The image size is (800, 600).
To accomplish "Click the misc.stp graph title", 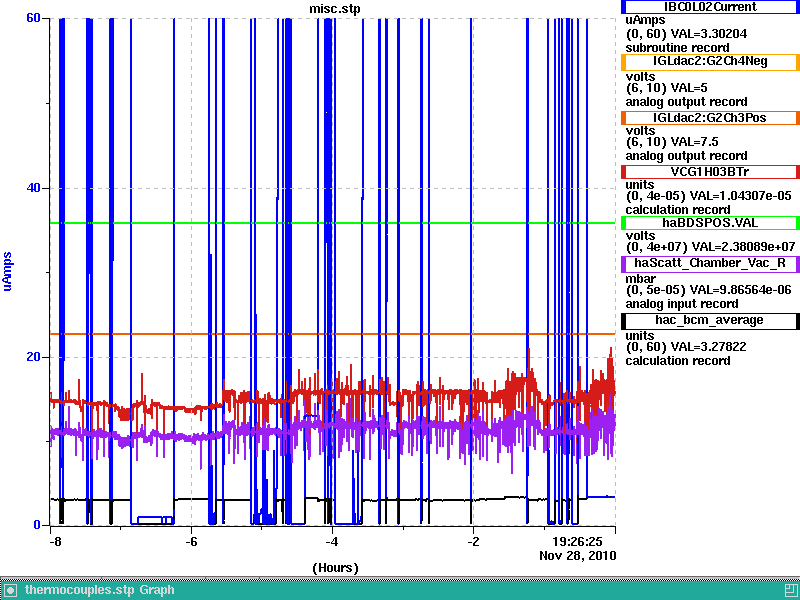I will pos(334,9).
